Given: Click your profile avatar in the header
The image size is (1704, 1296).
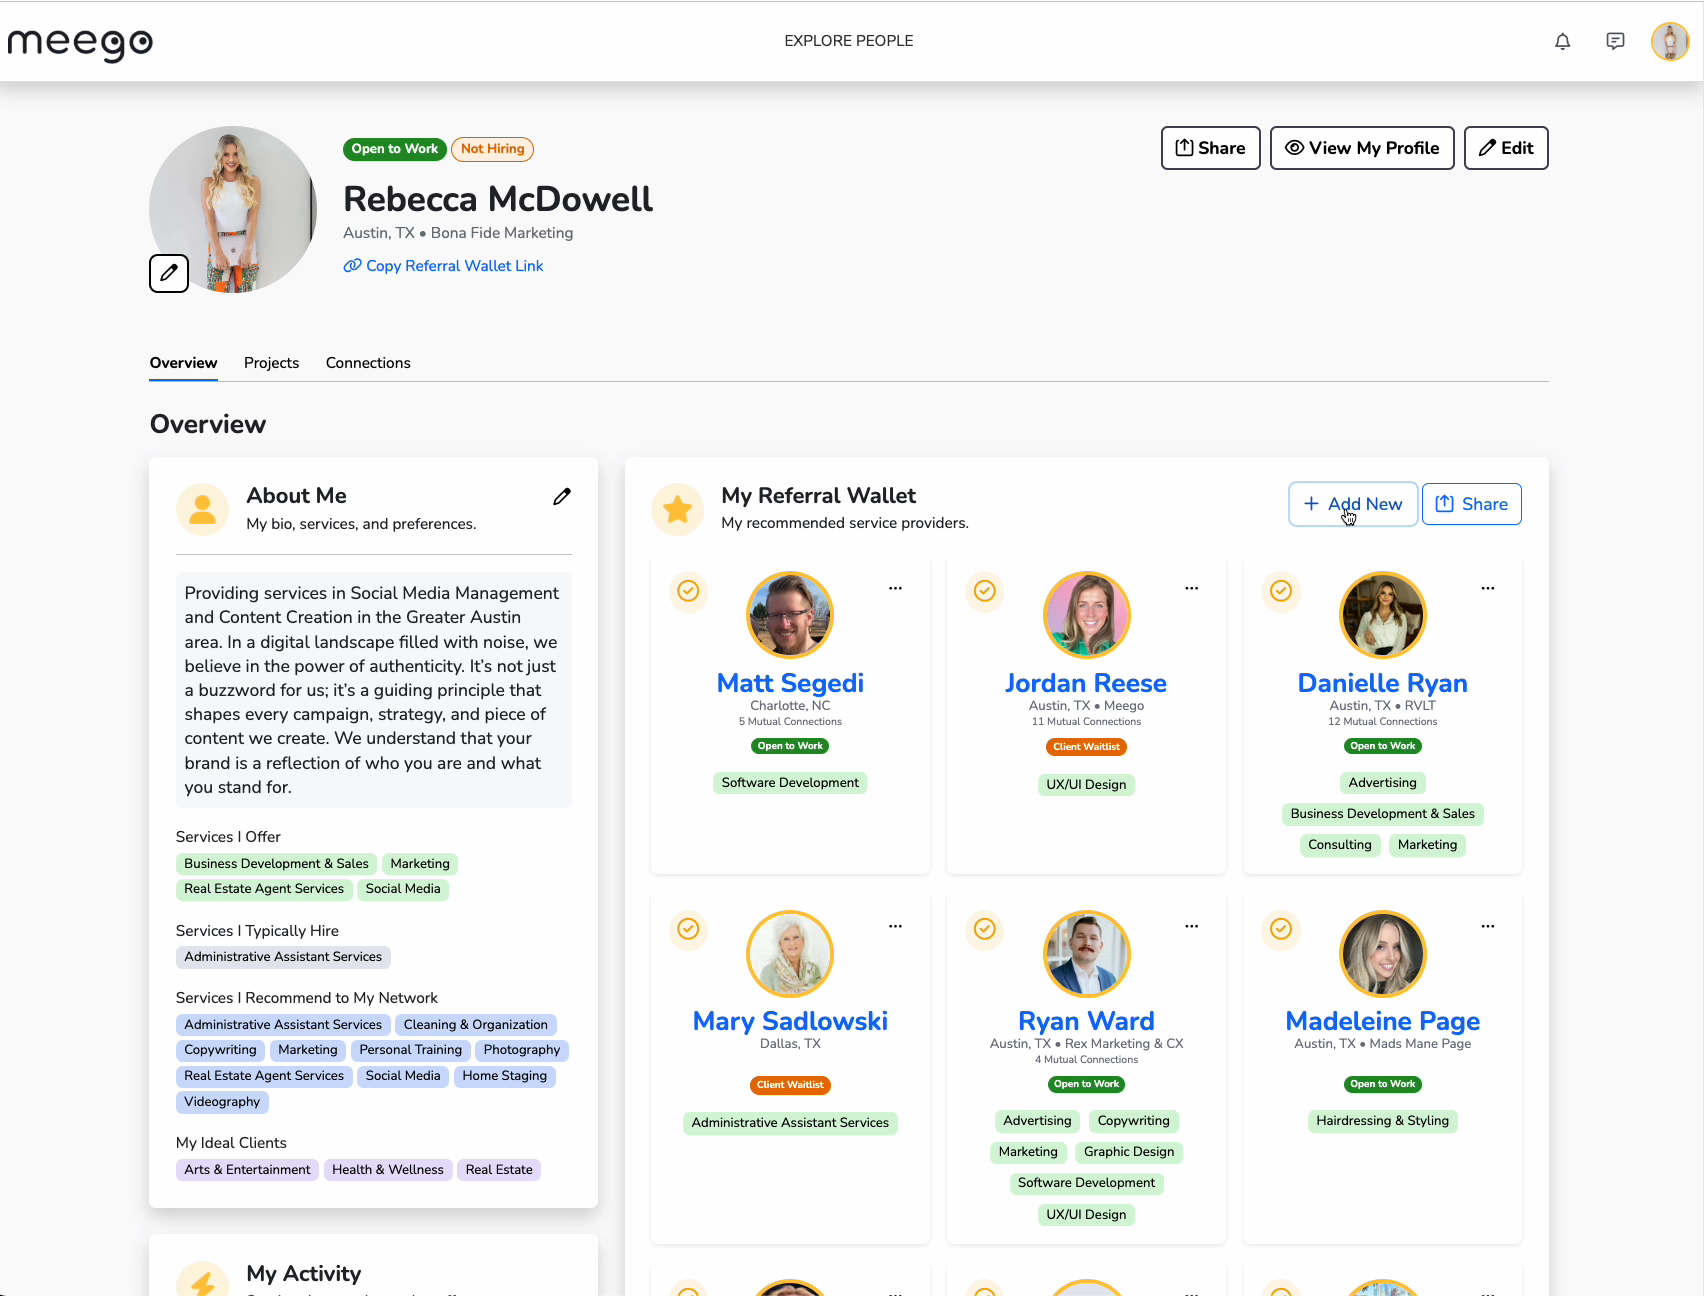Looking at the screenshot, I should [1669, 41].
